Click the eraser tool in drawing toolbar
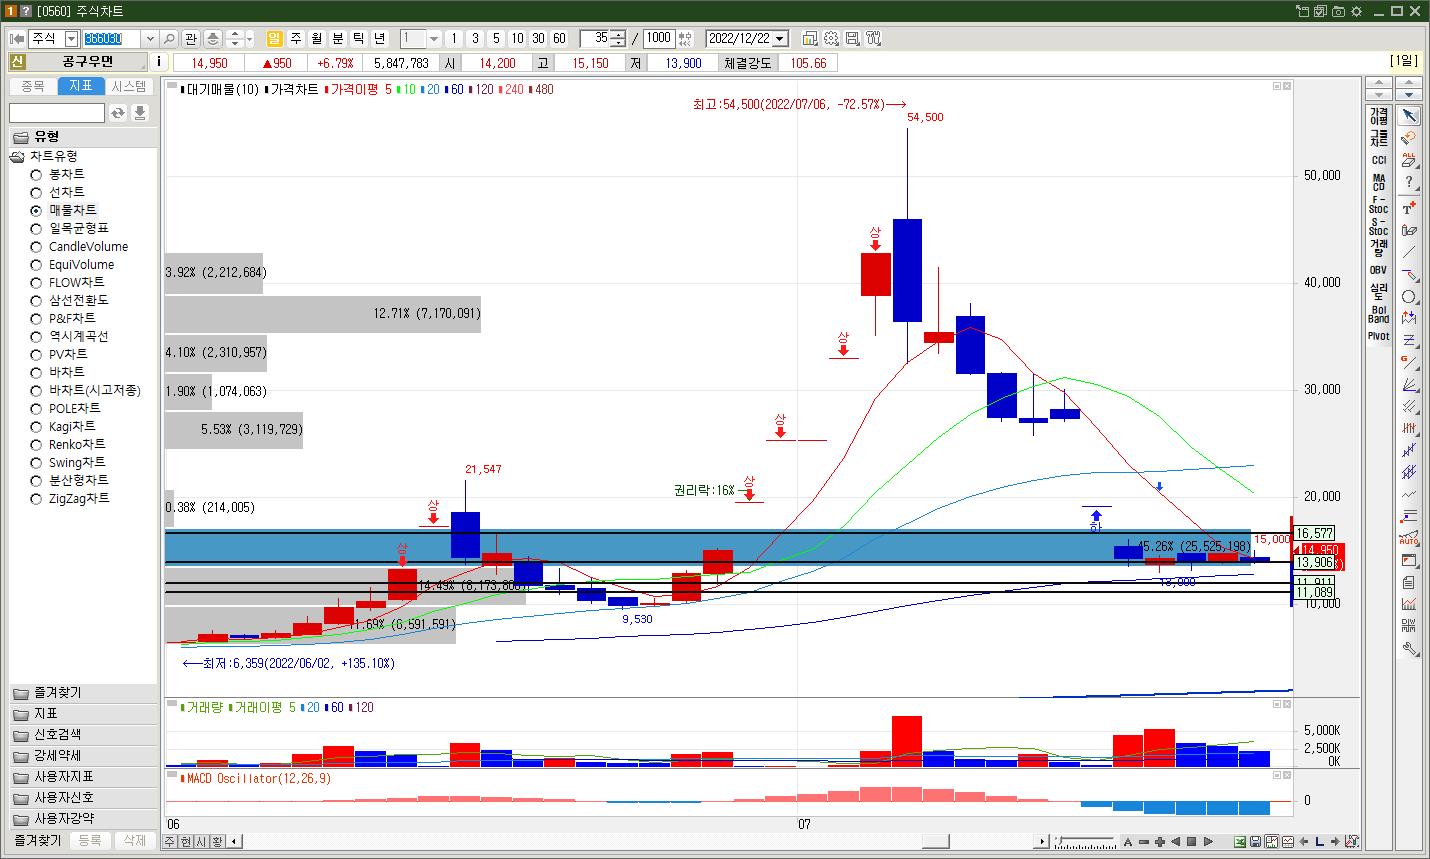 tap(1409, 138)
